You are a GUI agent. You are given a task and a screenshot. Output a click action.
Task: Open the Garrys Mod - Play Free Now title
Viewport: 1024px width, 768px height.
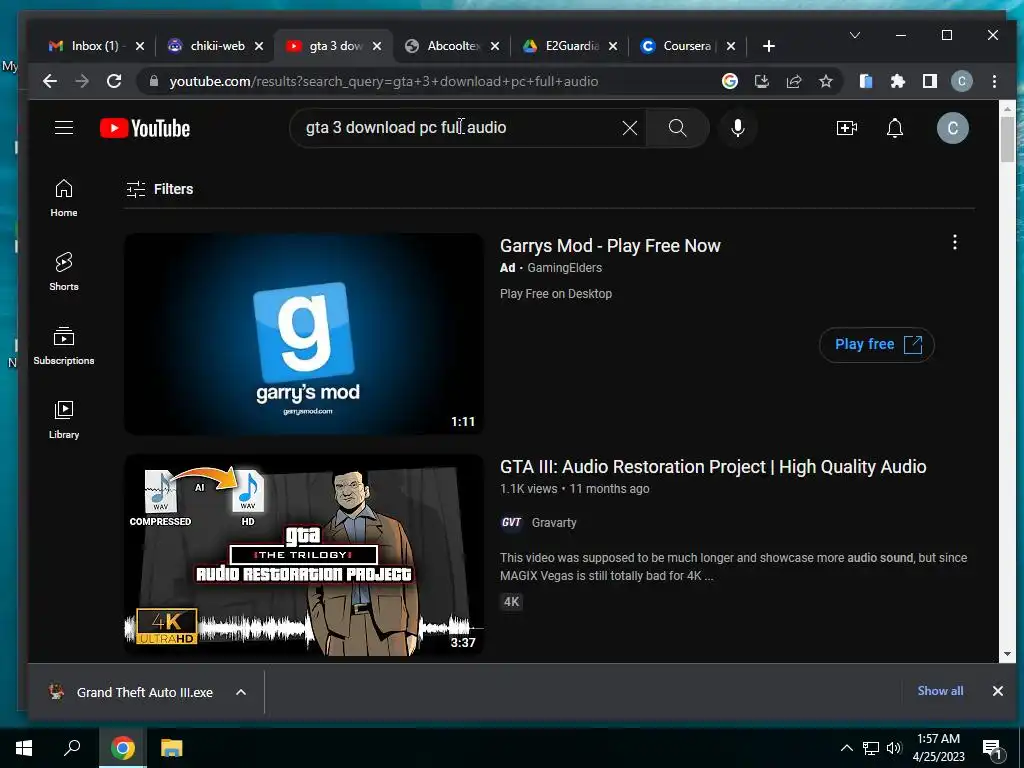click(x=610, y=246)
